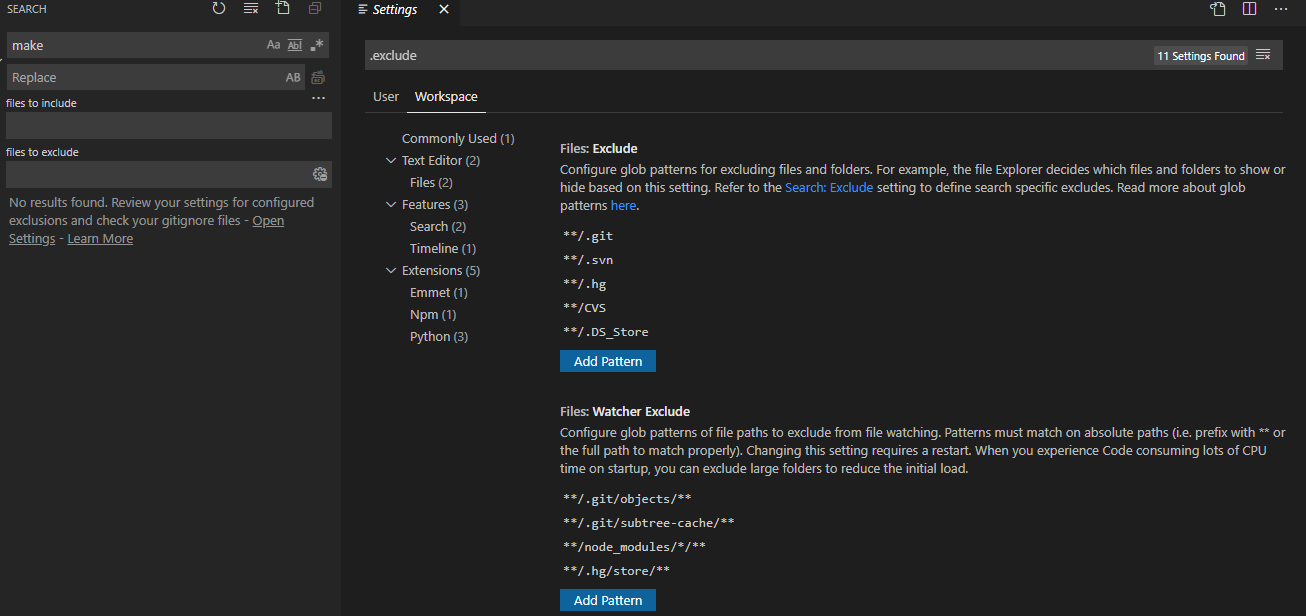This screenshot has width=1306, height=616.
Task: Split the Settings editor to the right
Action: pyautogui.click(x=1249, y=9)
